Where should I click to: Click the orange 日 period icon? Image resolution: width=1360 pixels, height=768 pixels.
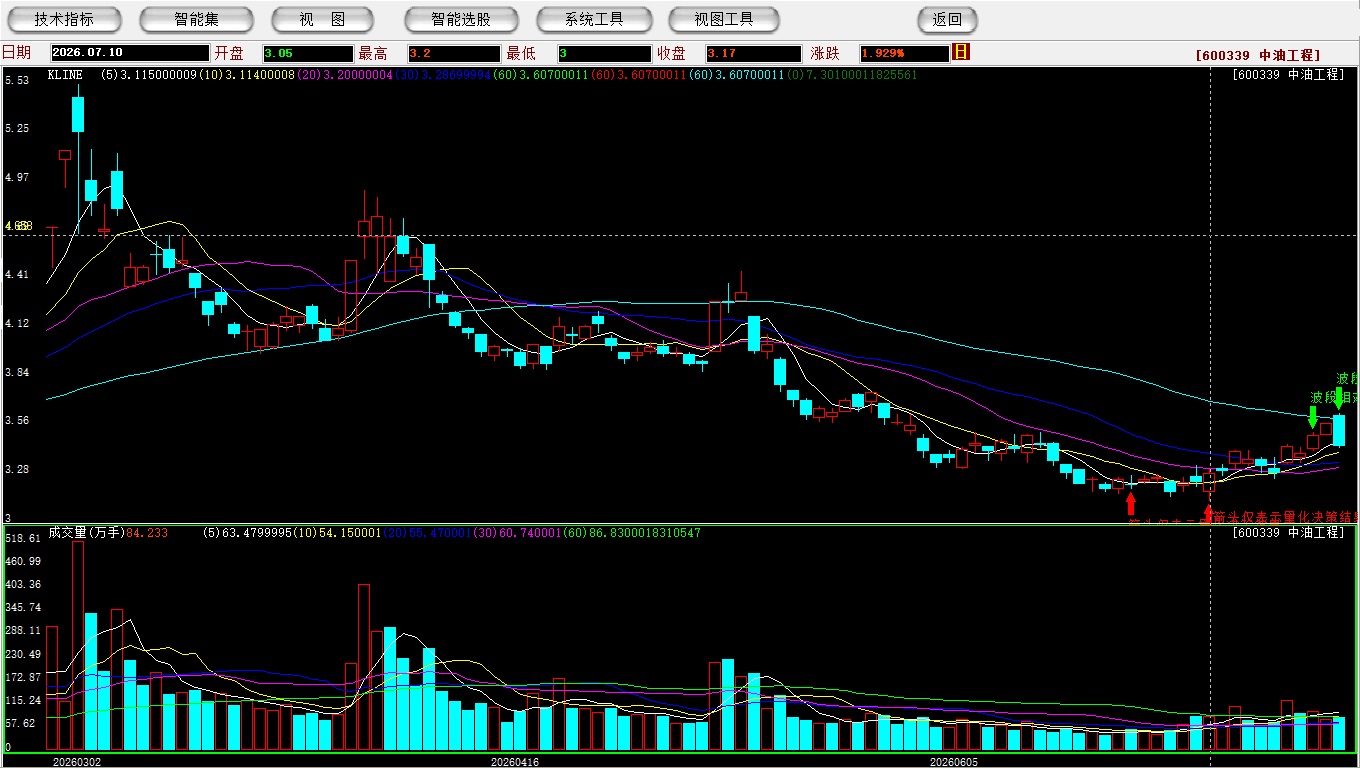961,52
